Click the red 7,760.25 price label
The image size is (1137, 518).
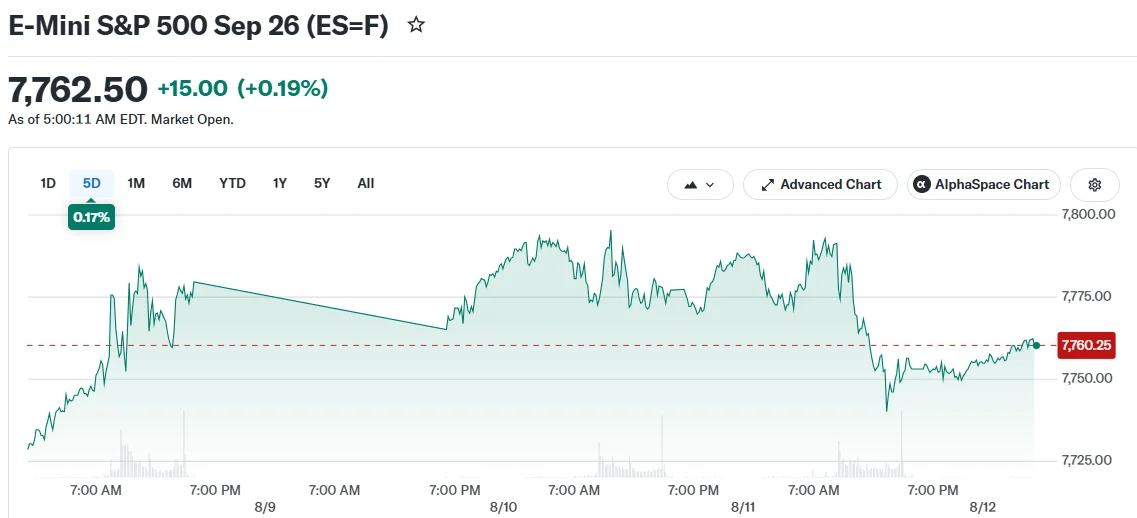(x=1086, y=345)
